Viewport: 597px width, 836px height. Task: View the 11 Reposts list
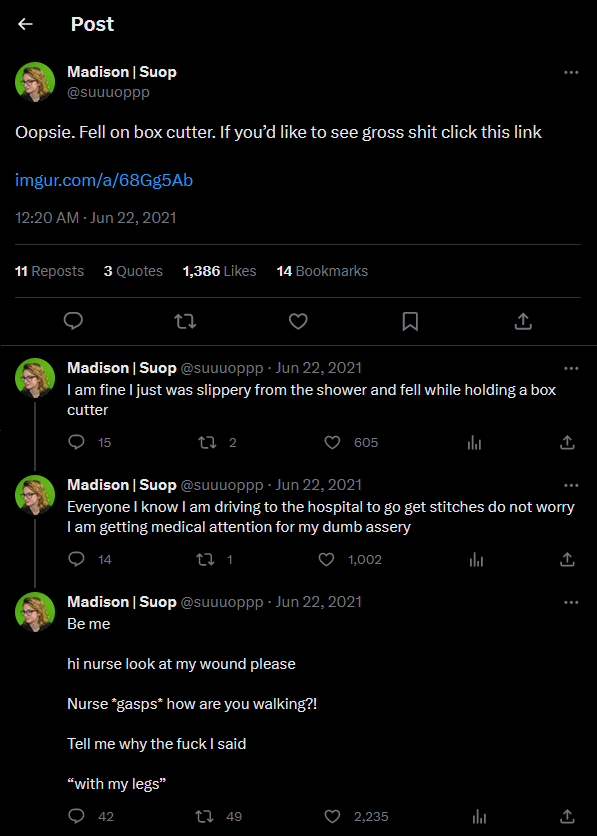tap(49, 271)
